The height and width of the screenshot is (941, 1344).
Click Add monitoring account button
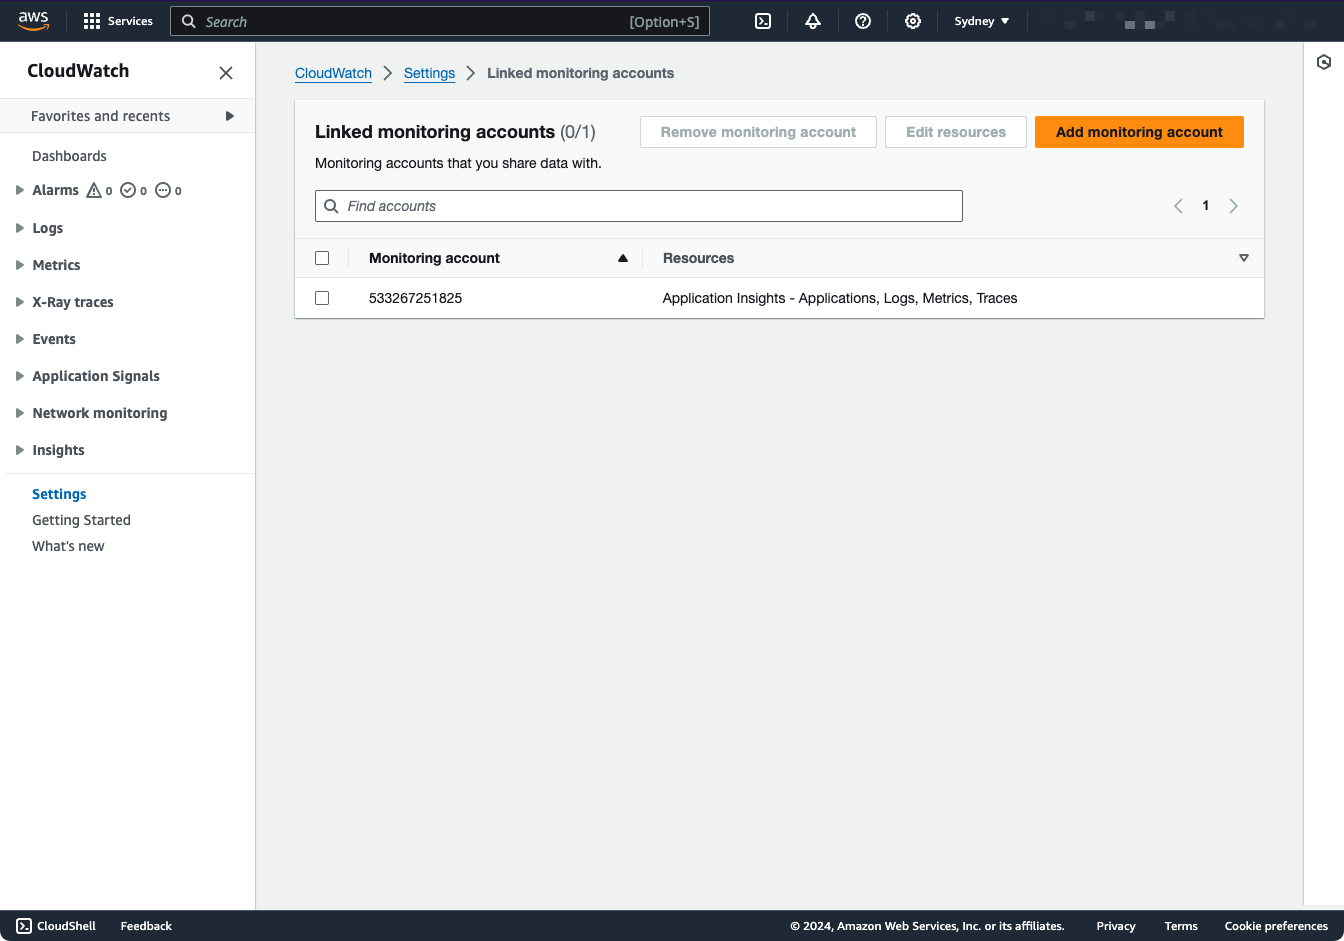click(x=1139, y=132)
